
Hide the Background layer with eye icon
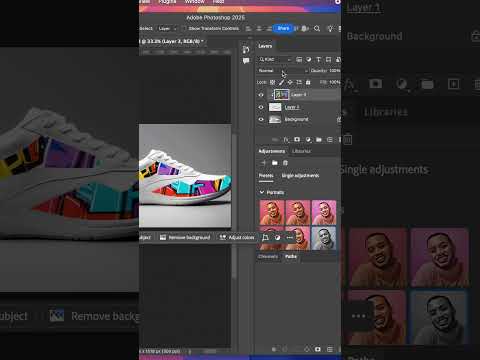coord(261,119)
